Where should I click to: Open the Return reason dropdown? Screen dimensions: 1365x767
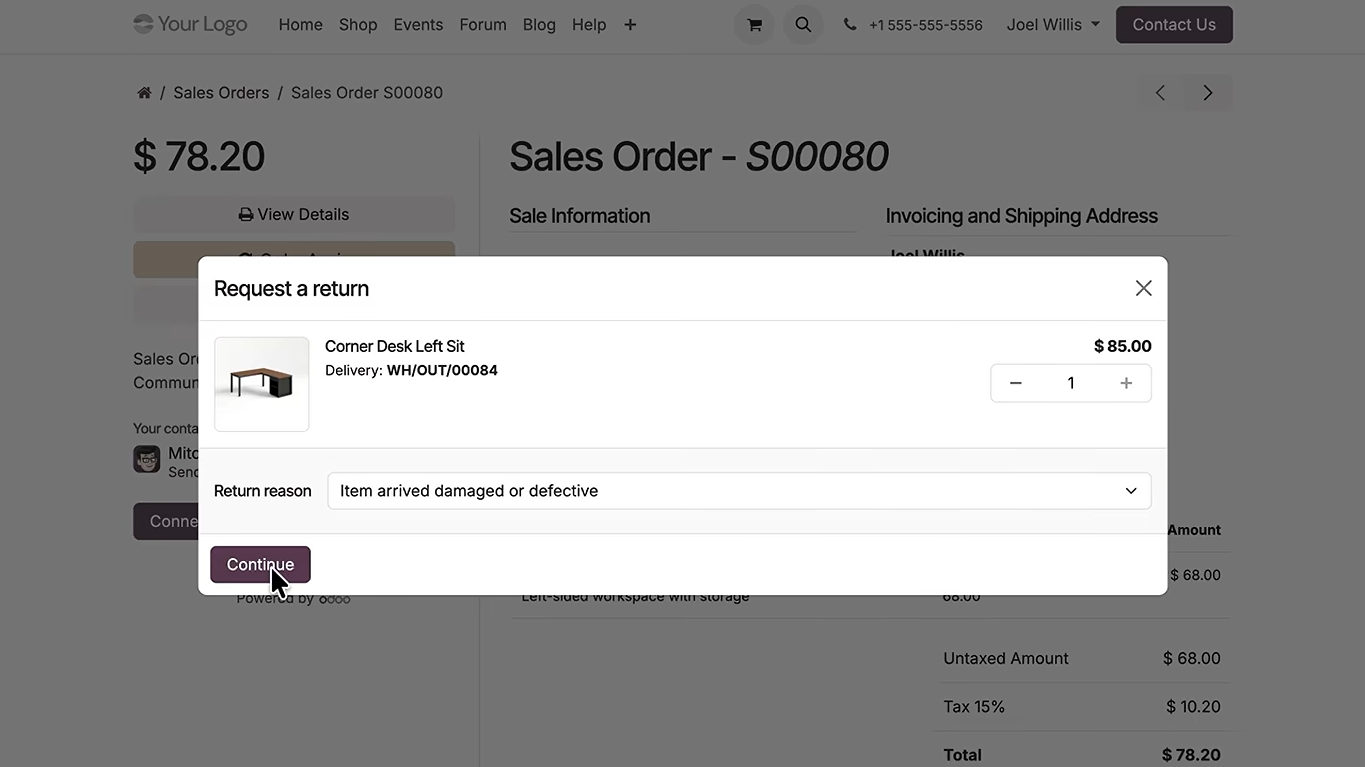pyautogui.click(x=739, y=491)
